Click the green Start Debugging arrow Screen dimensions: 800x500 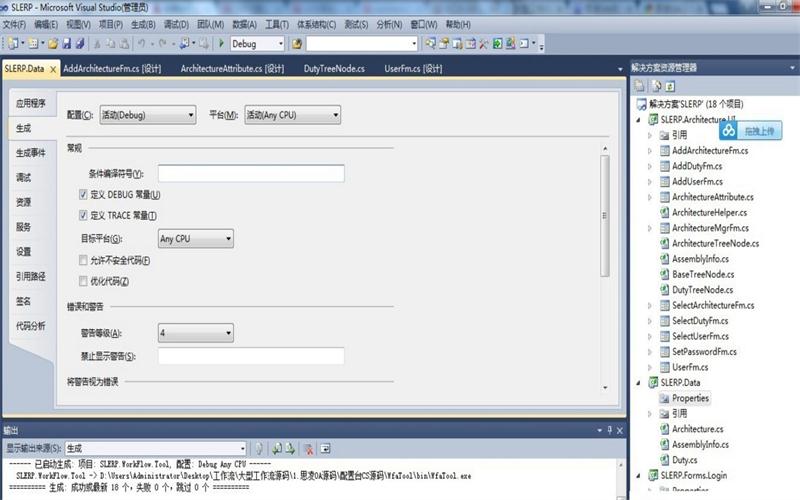tap(221, 43)
